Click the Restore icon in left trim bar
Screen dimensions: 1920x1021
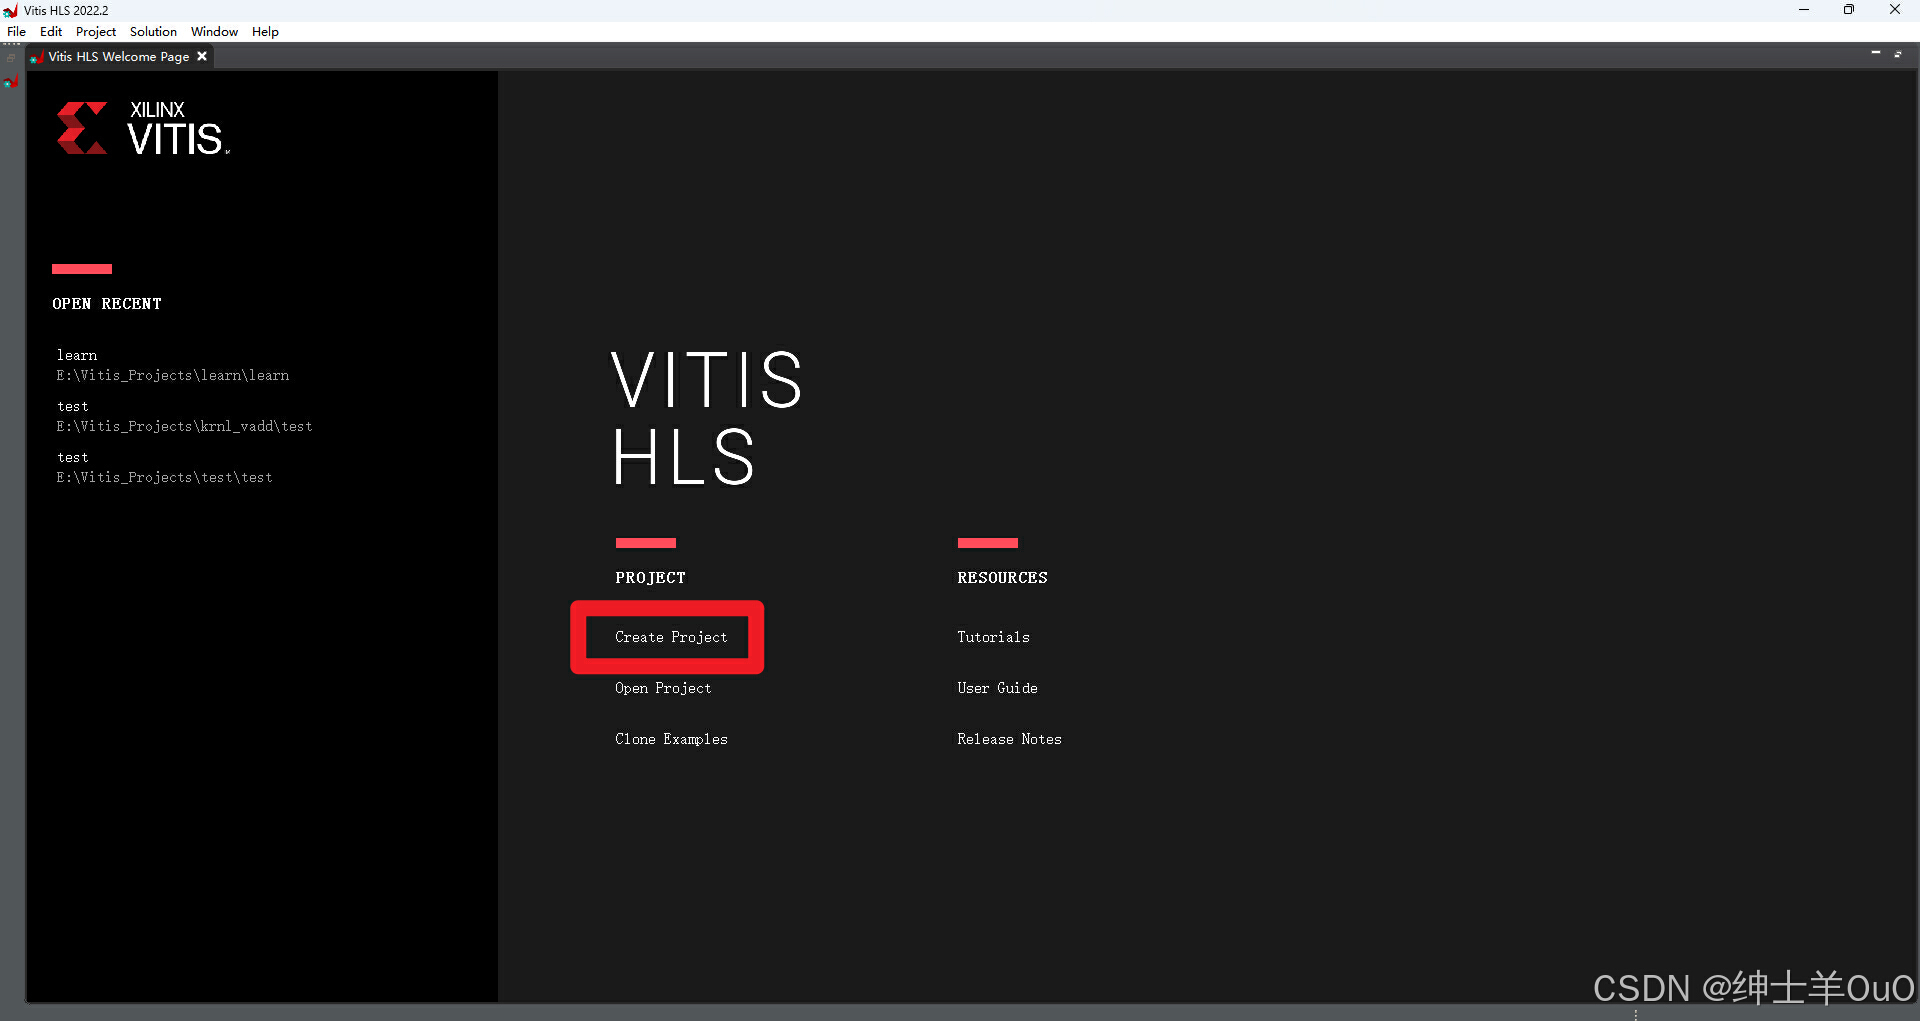[11, 58]
